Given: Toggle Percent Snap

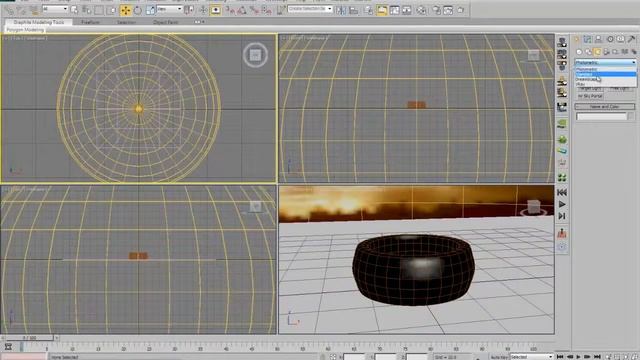Looking at the screenshot, I should pyautogui.click(x=254, y=10).
